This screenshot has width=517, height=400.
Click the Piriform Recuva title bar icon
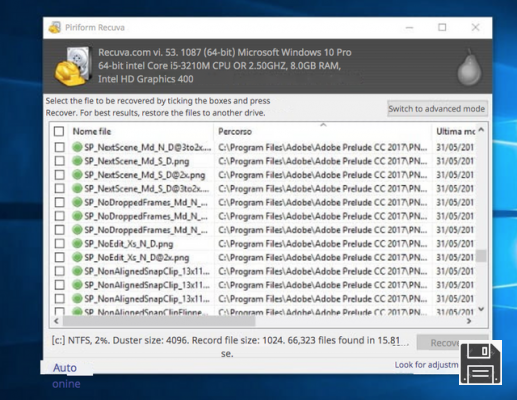click(x=55, y=27)
